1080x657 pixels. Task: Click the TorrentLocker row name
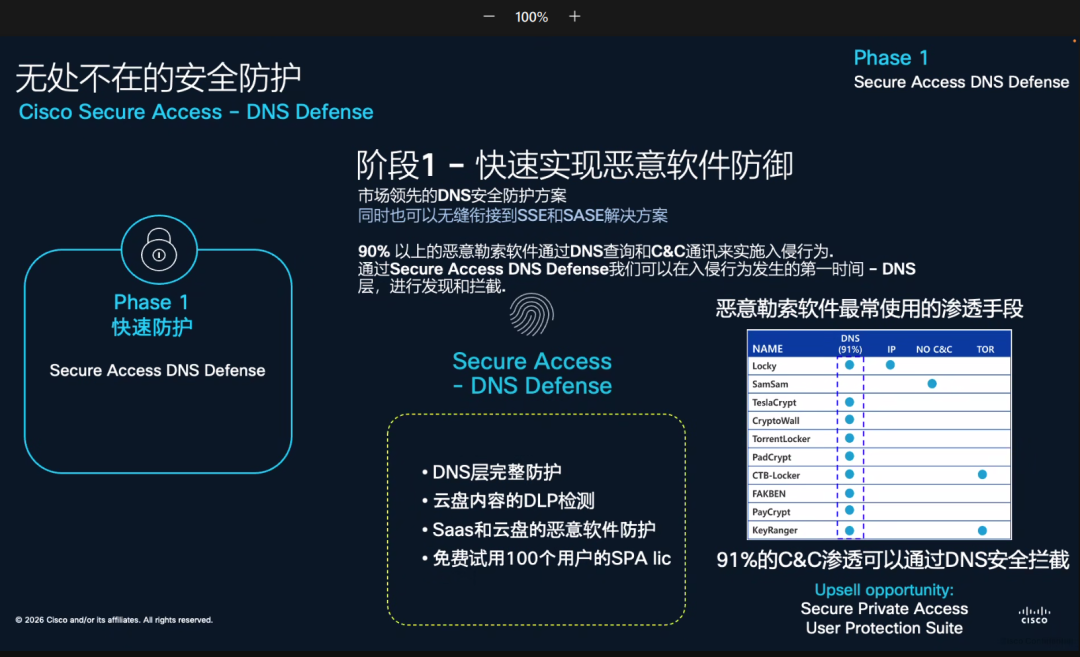point(781,439)
